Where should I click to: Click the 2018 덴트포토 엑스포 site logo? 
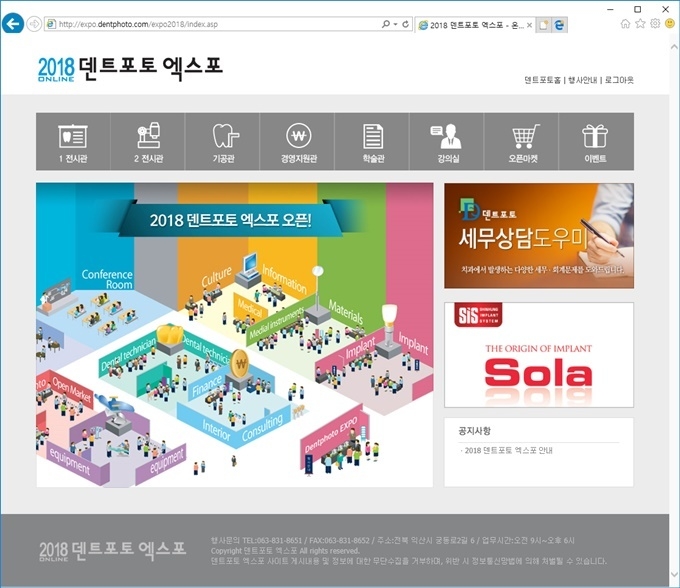[130, 69]
